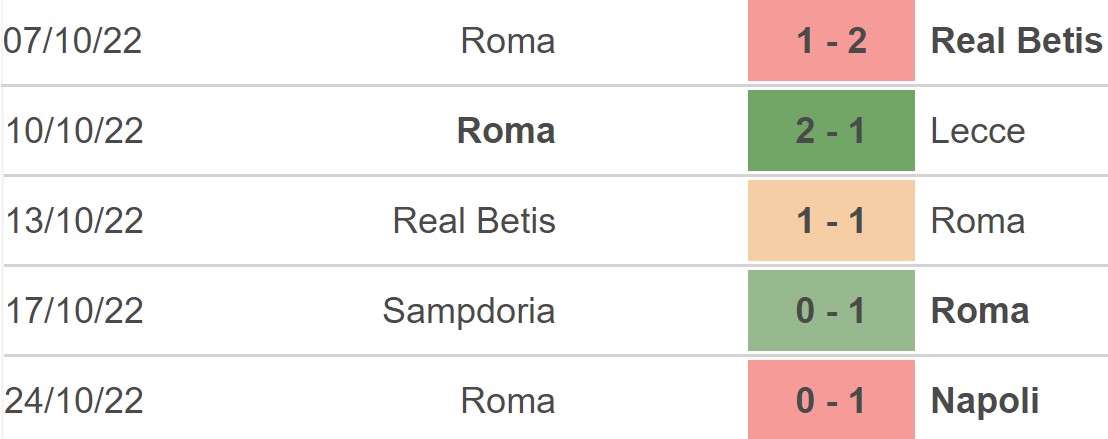Click the 13/10/22 match date
The width and height of the screenshot is (1108, 439).
pos(73,221)
